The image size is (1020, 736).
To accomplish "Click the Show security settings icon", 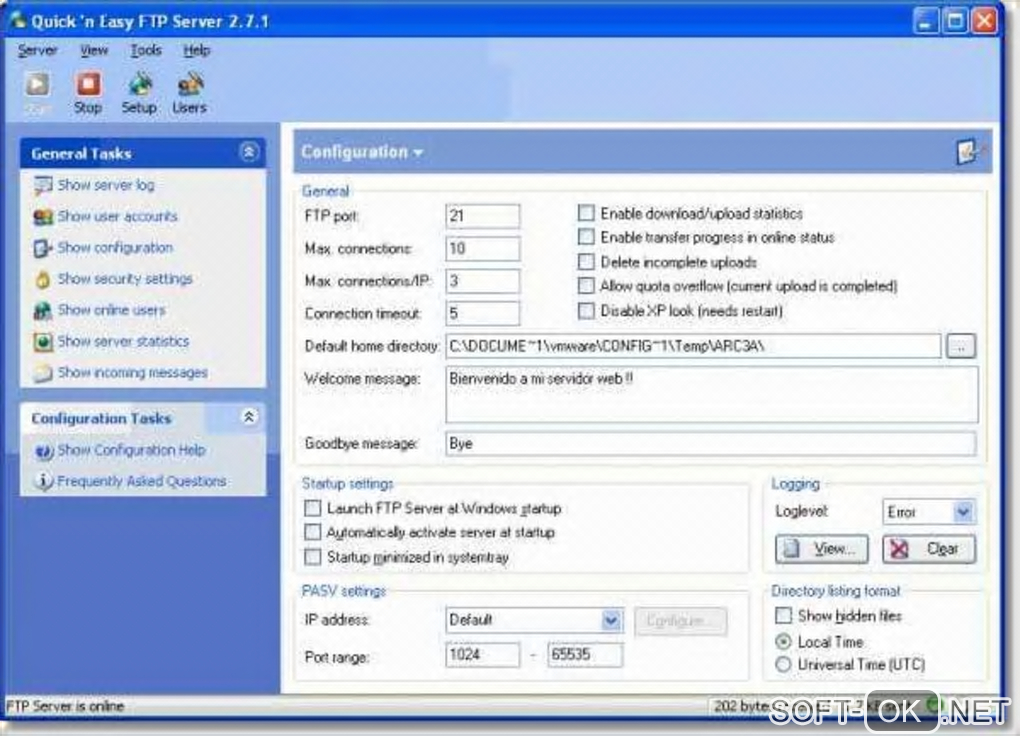I will (x=43, y=279).
